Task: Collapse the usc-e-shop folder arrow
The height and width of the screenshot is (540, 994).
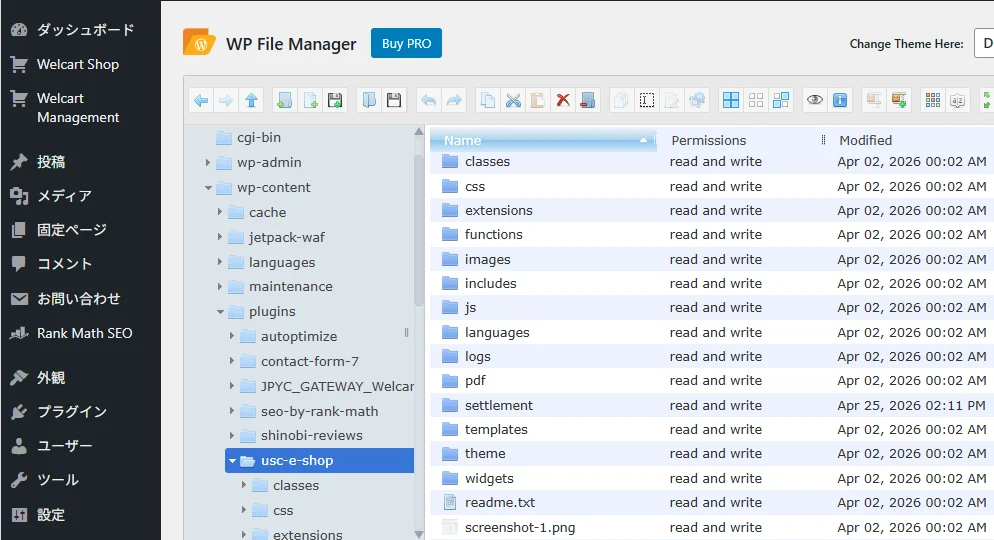Action: [x=233, y=461]
